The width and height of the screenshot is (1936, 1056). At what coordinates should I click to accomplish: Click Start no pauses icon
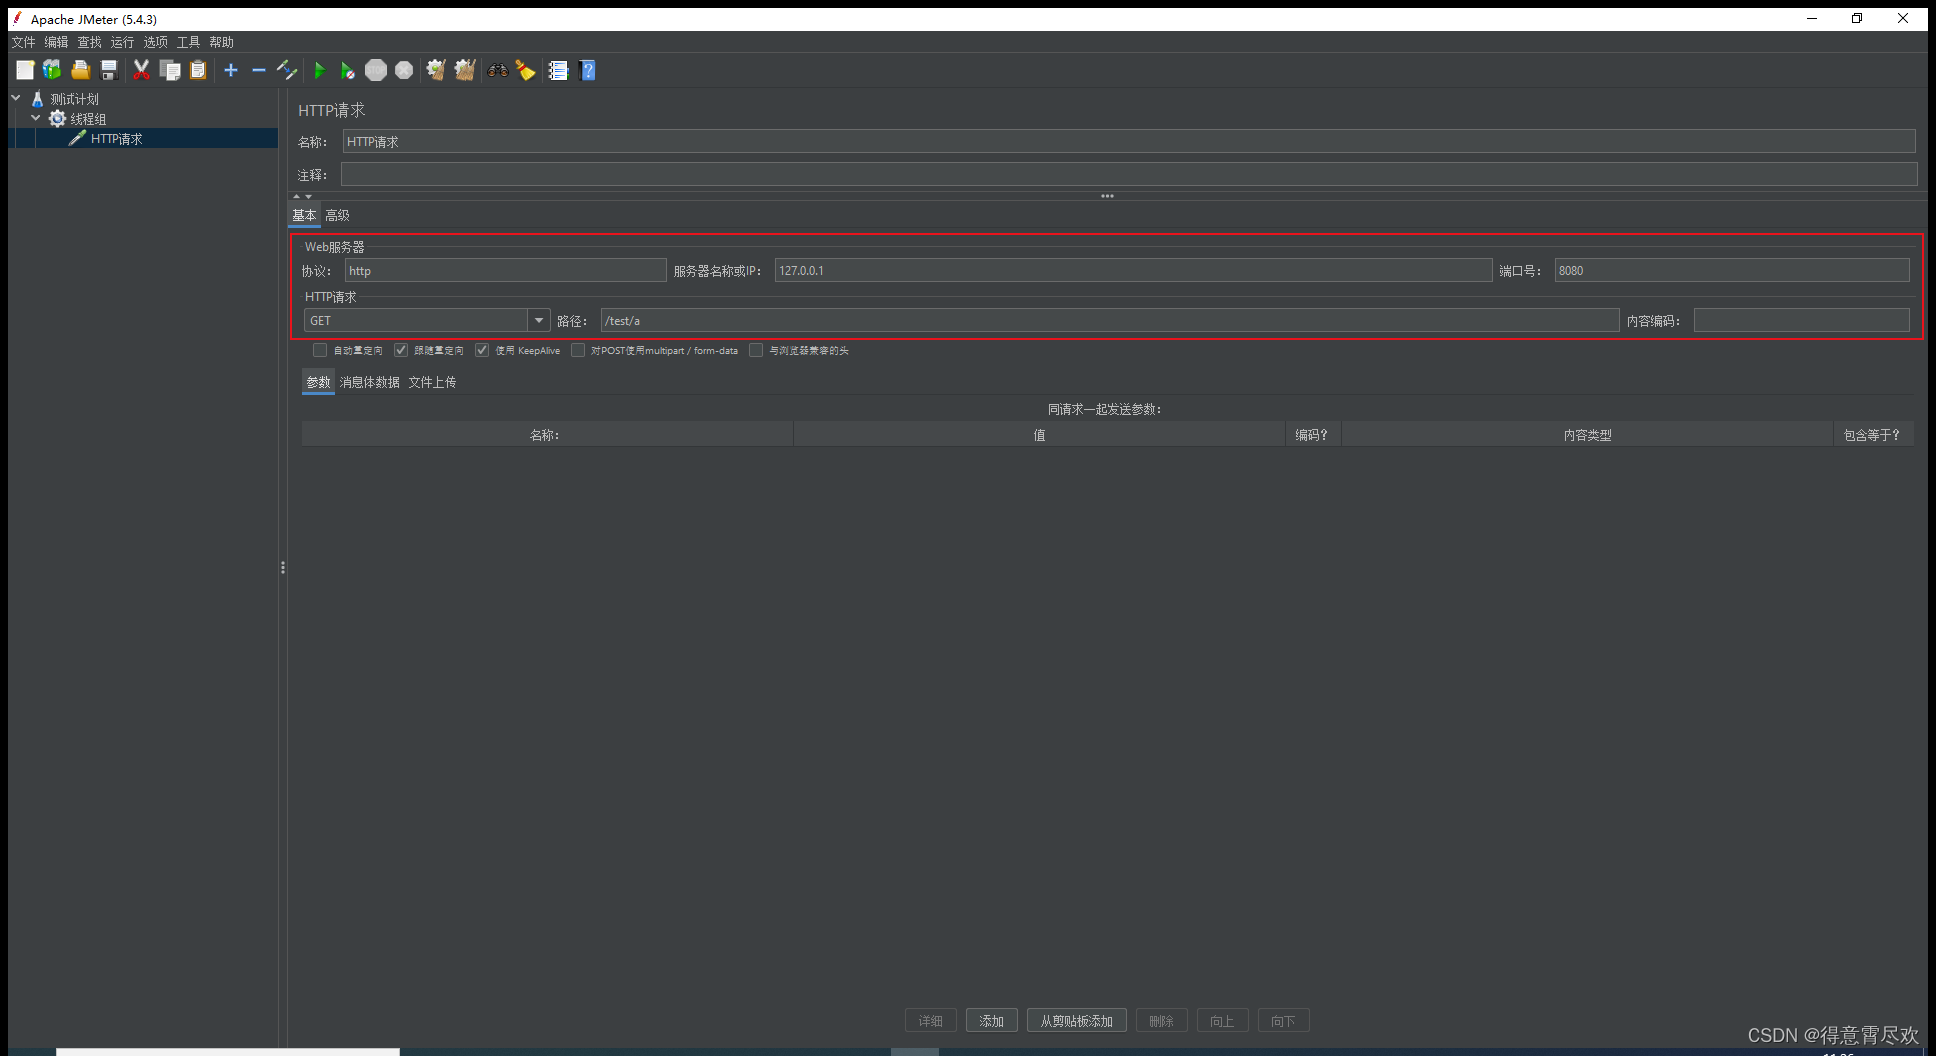pos(347,70)
